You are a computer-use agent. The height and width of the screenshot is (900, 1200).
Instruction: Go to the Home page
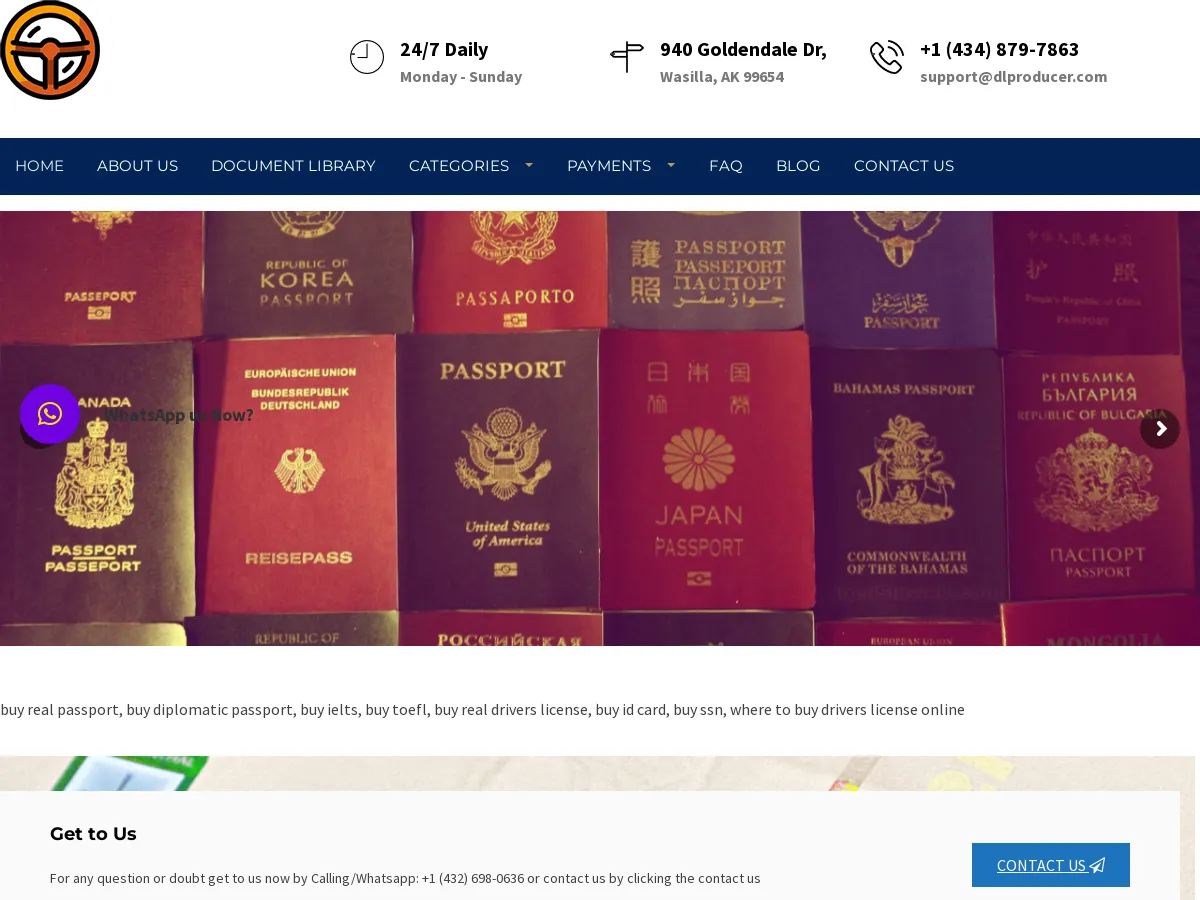tap(39, 166)
